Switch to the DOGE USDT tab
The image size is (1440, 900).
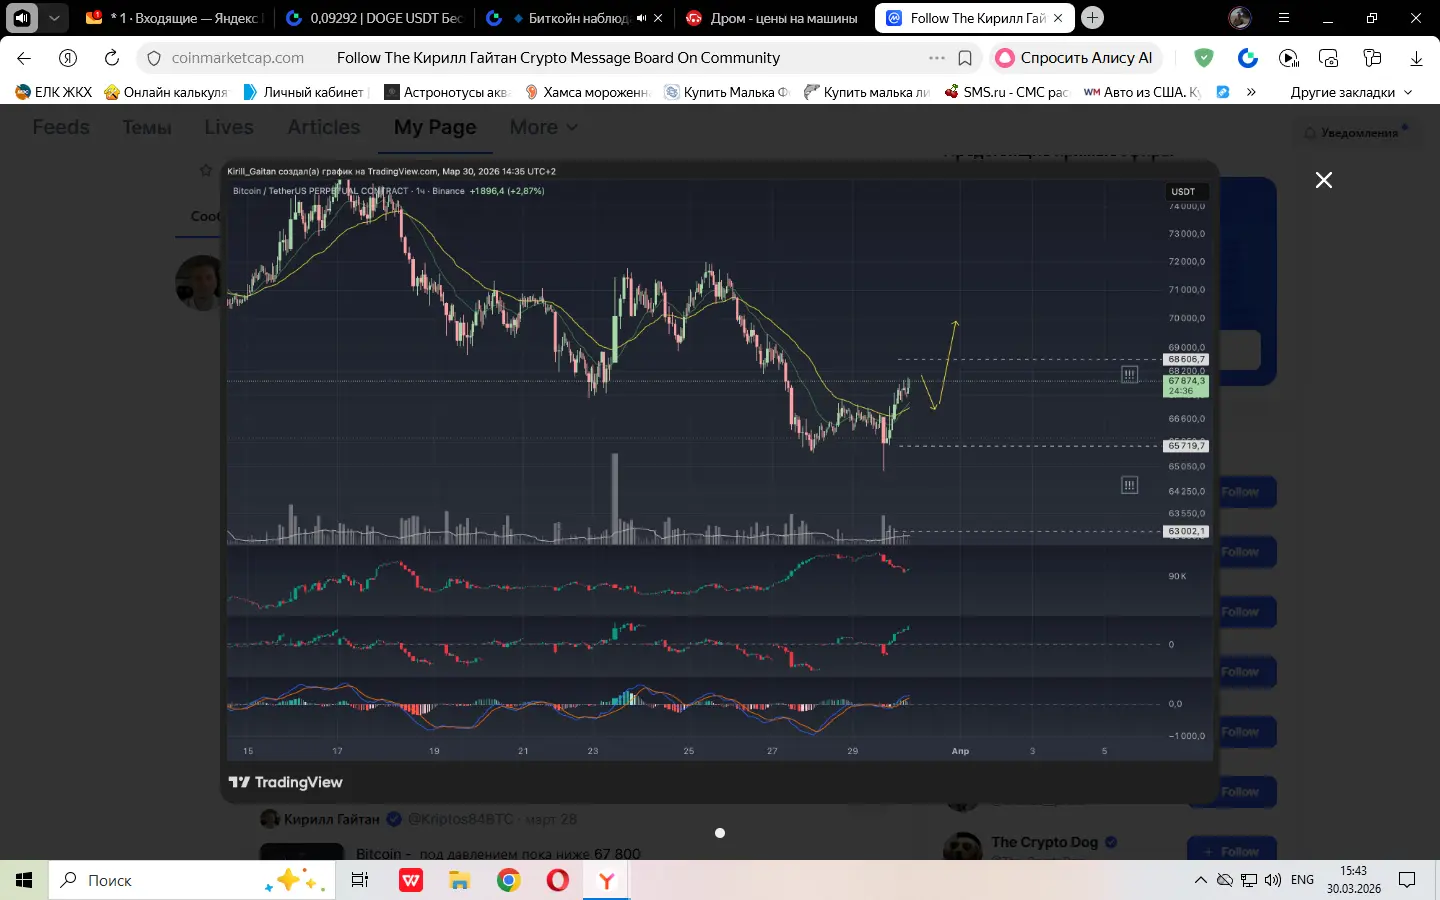point(374,18)
